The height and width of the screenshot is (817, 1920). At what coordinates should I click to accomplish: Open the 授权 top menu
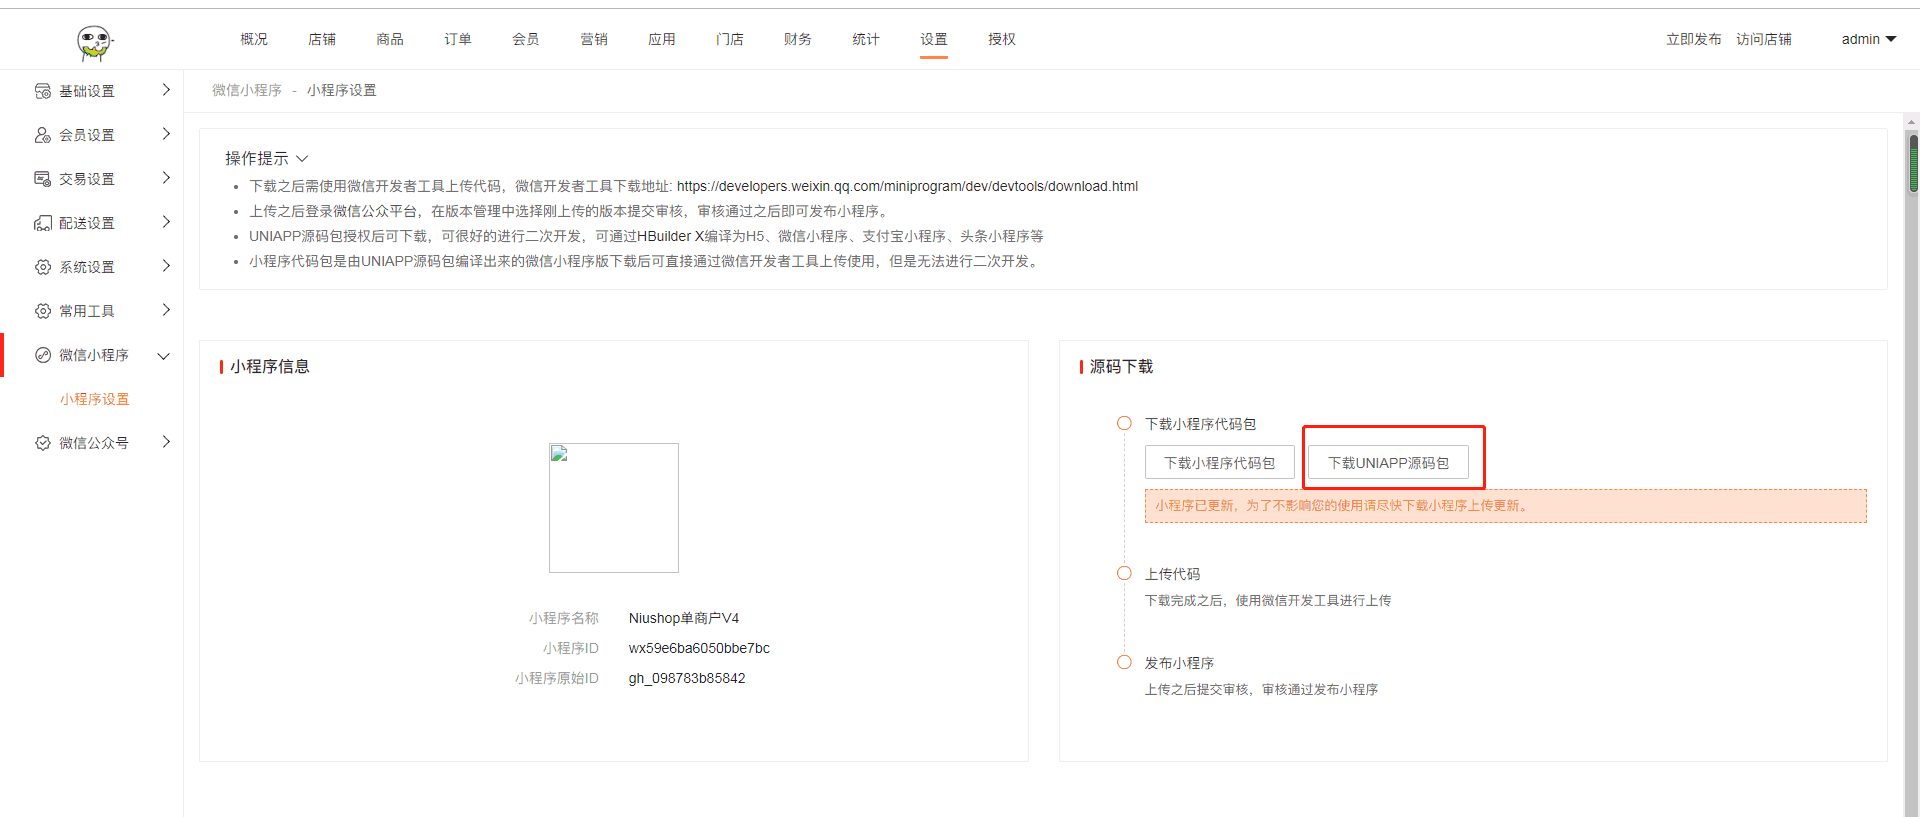1002,39
